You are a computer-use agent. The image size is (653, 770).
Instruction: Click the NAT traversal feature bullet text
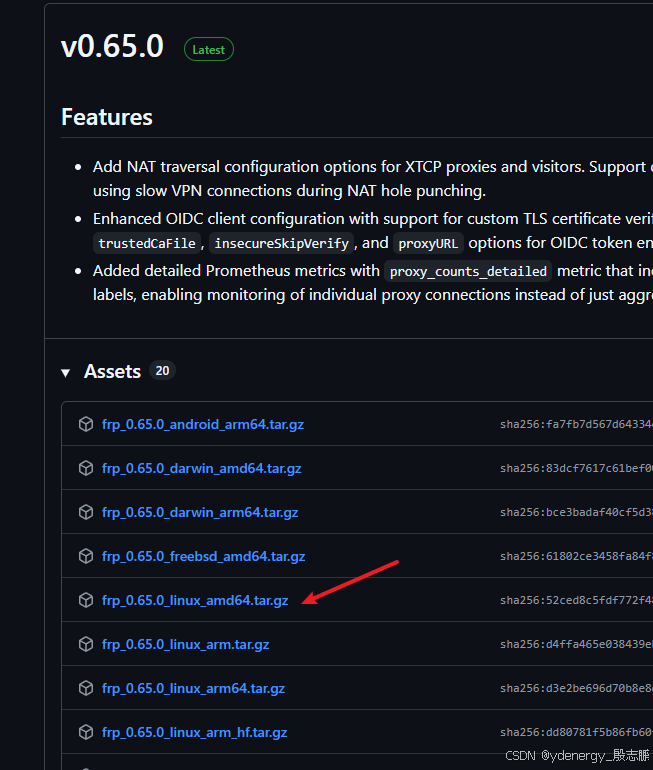click(373, 179)
